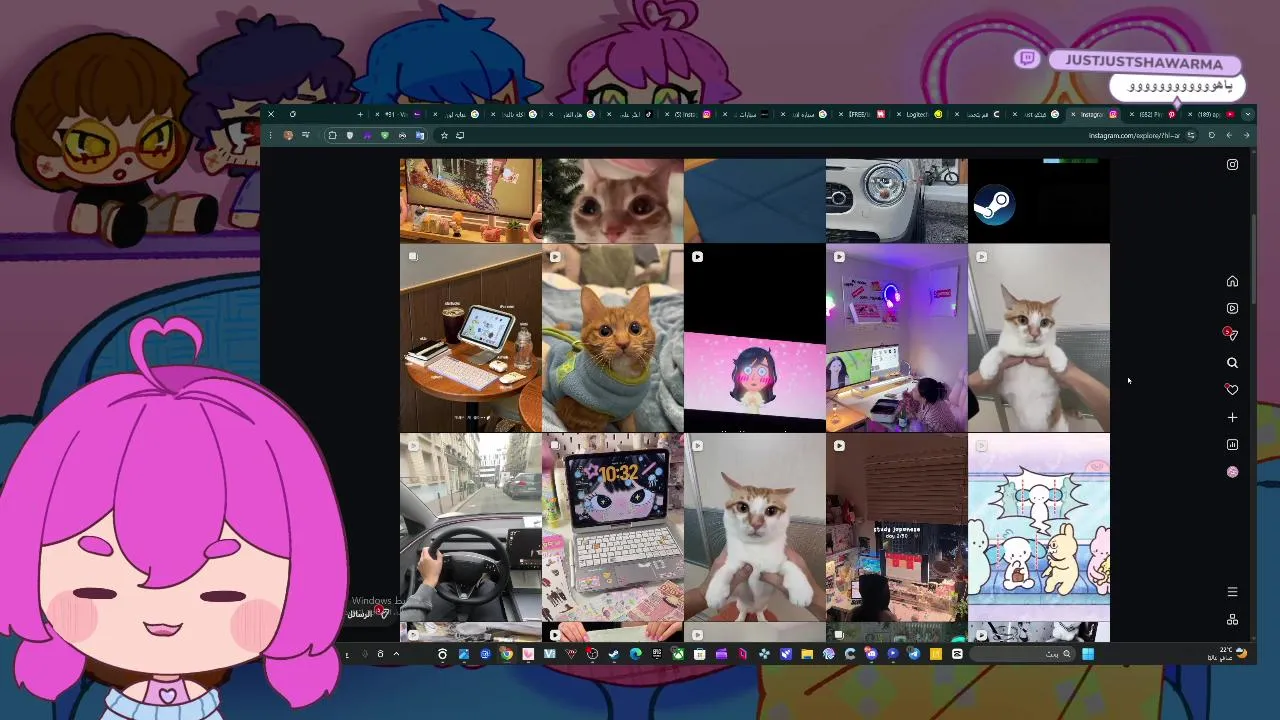Open the orange cat in sweater post
Image resolution: width=1280 pixels, height=720 pixels.
coord(612,338)
